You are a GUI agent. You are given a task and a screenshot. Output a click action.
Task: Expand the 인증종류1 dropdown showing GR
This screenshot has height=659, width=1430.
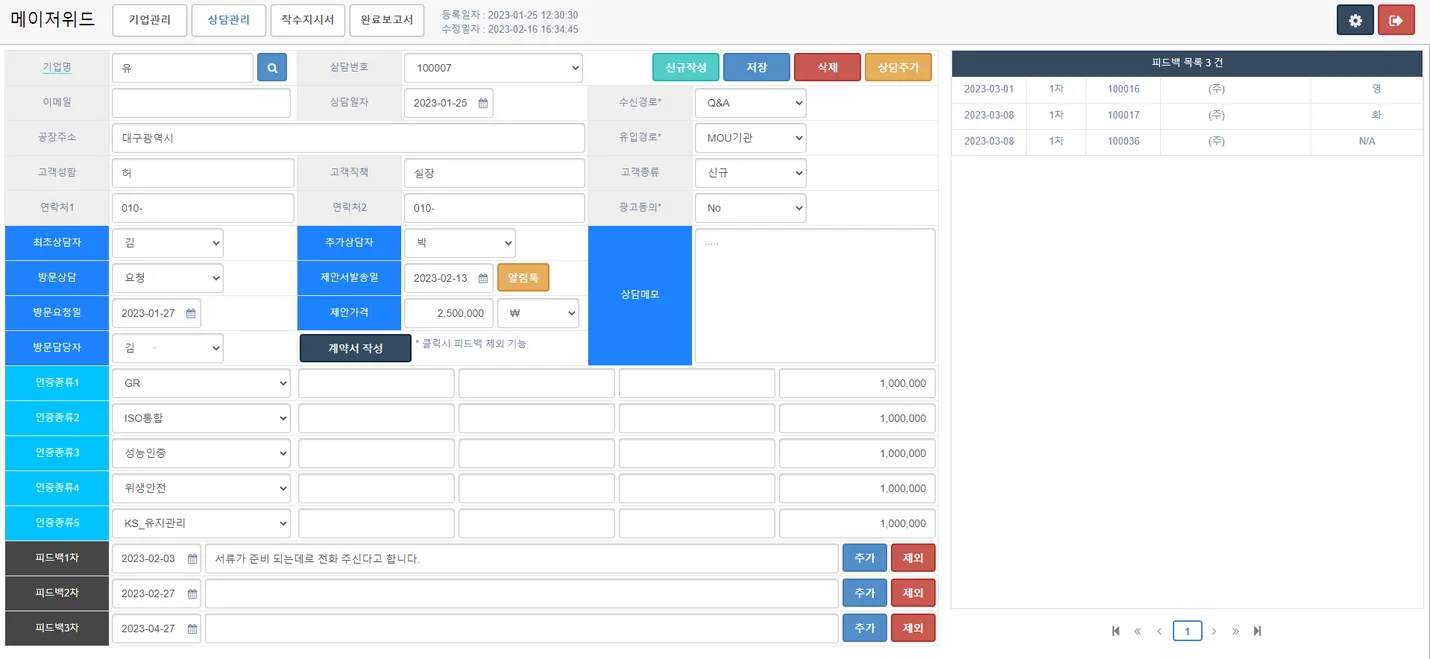[x=201, y=383]
